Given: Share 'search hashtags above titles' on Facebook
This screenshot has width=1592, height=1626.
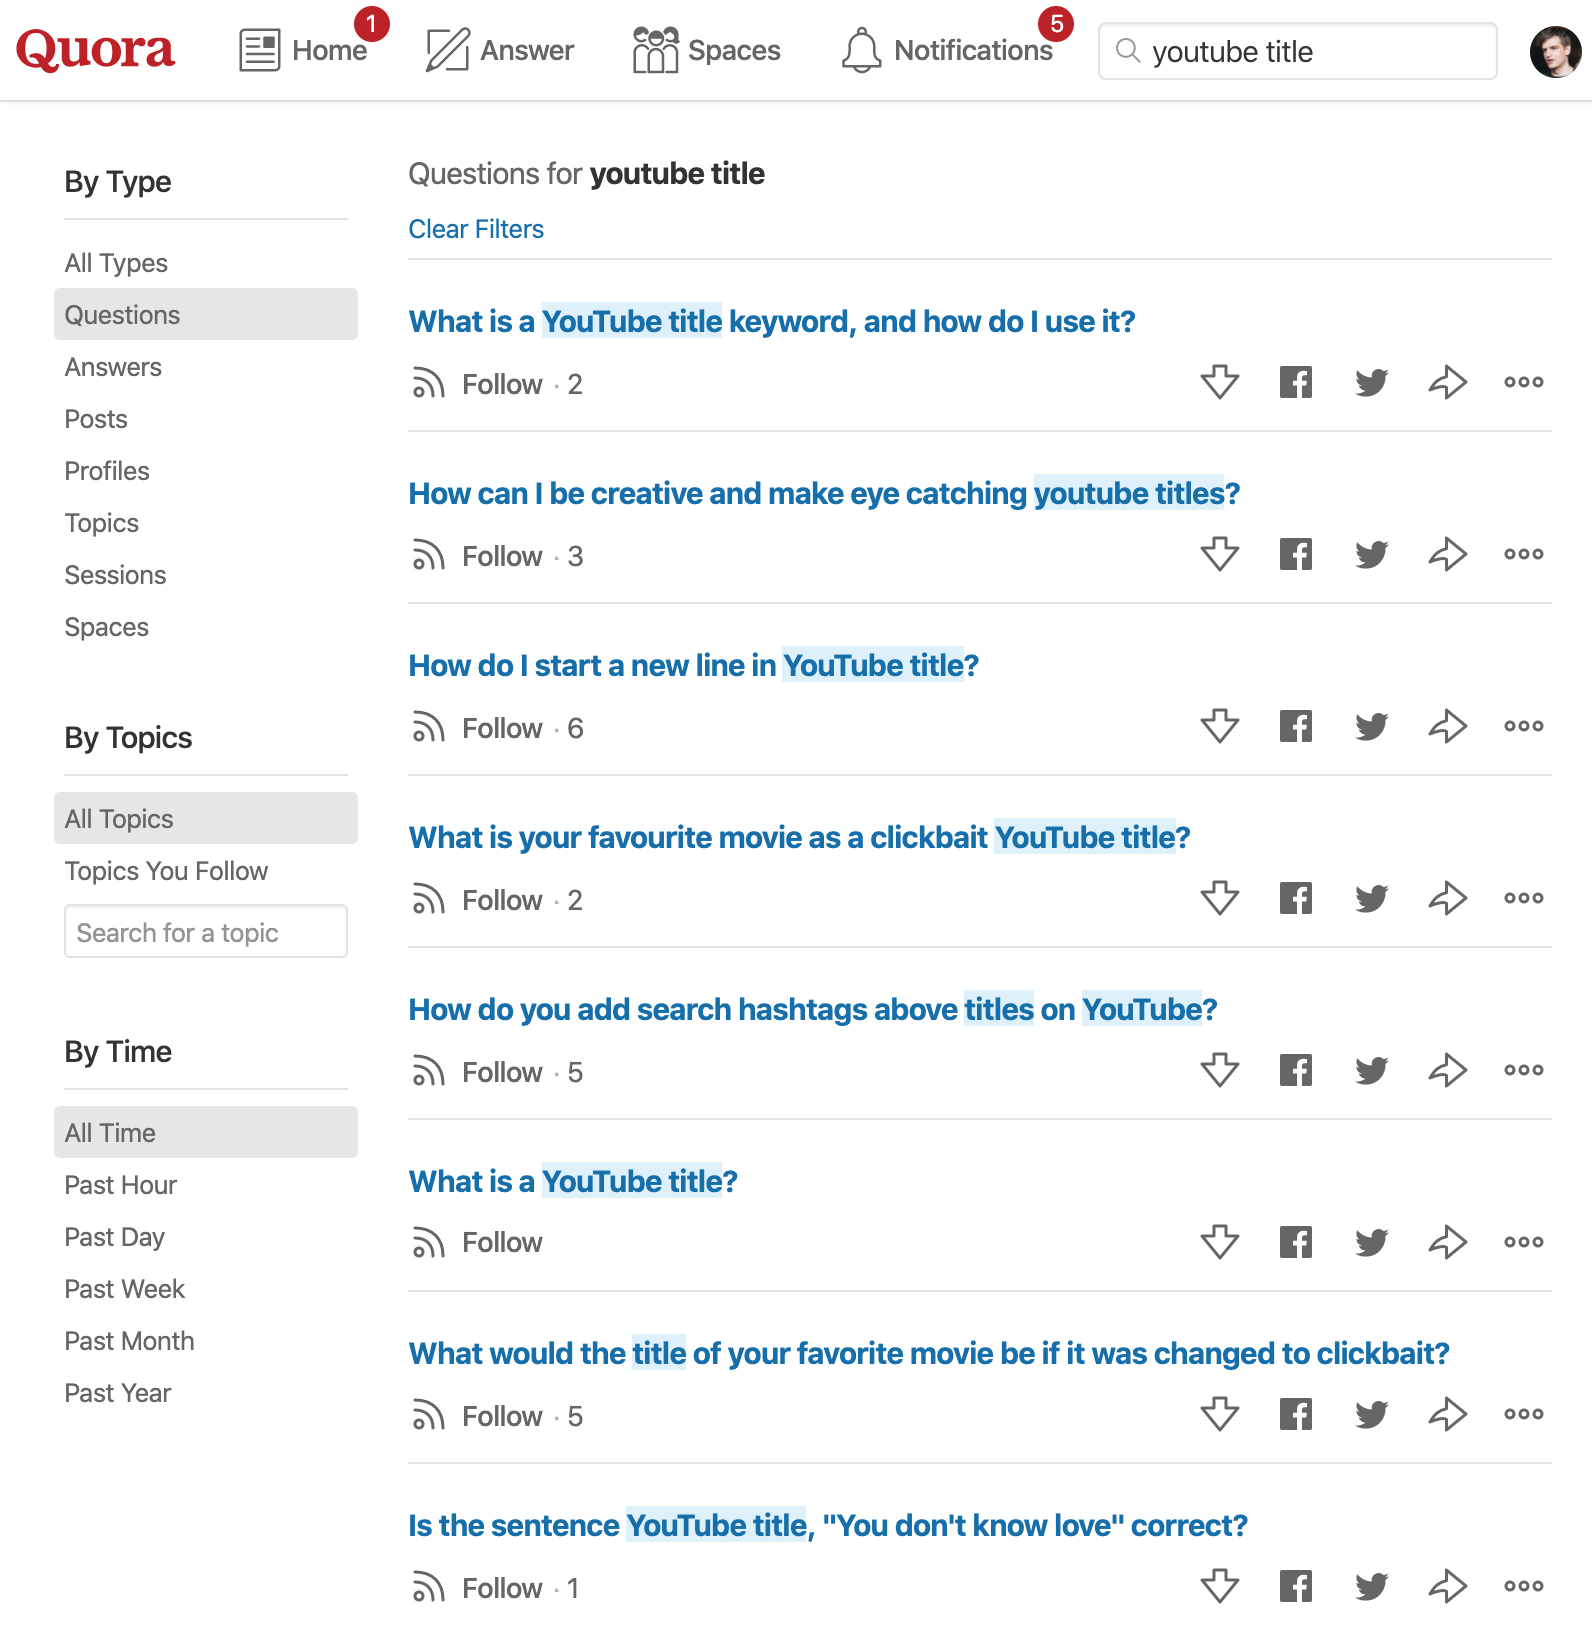Looking at the screenshot, I should tap(1296, 1070).
